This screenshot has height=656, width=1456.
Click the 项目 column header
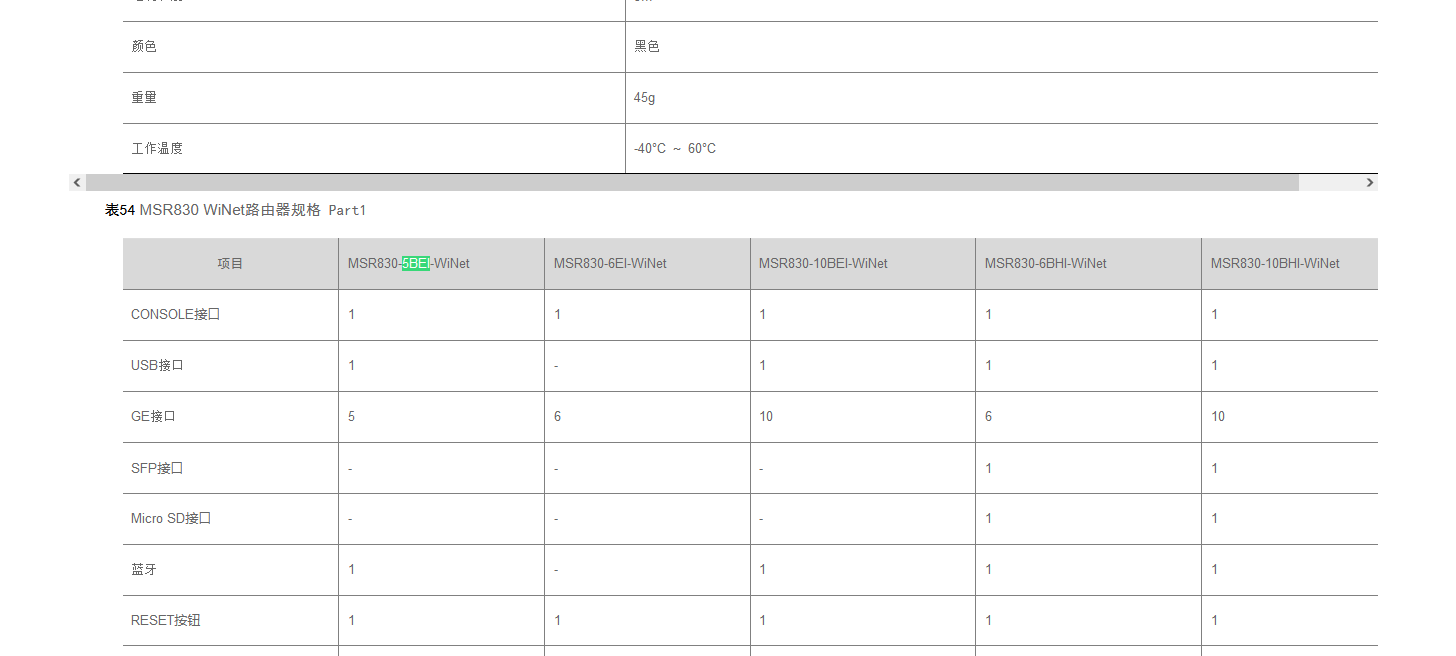click(x=231, y=264)
